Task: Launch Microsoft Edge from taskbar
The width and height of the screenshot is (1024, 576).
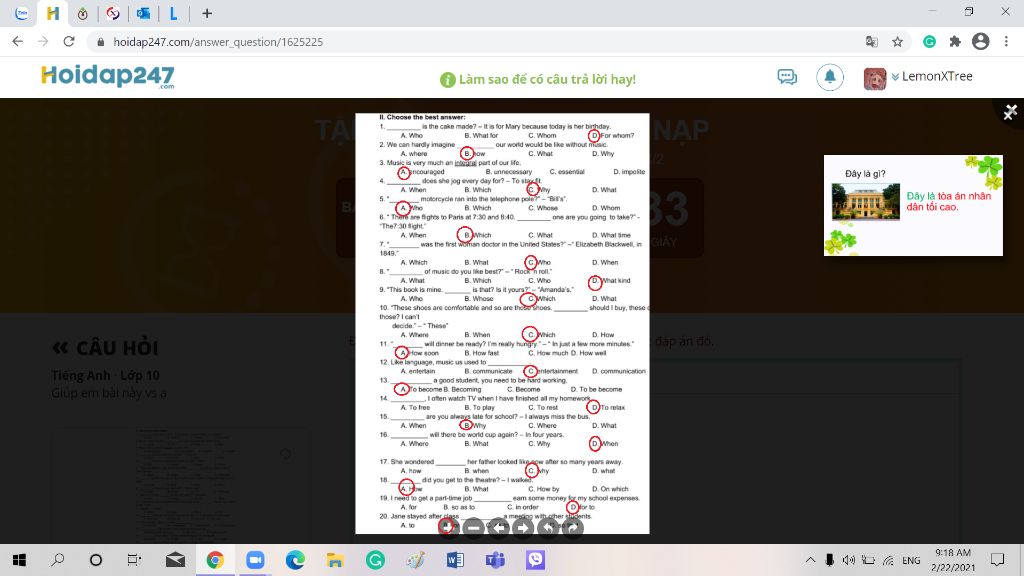Action: [x=295, y=560]
